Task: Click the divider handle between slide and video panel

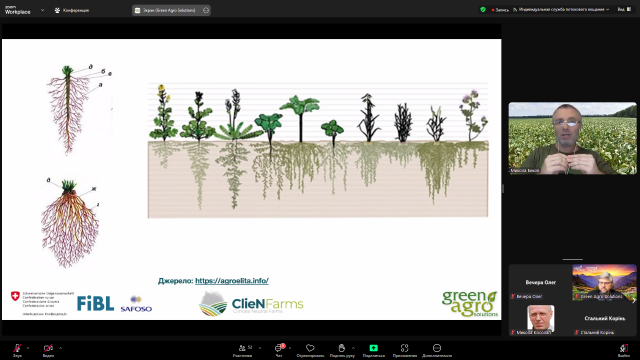Action: [x=503, y=188]
